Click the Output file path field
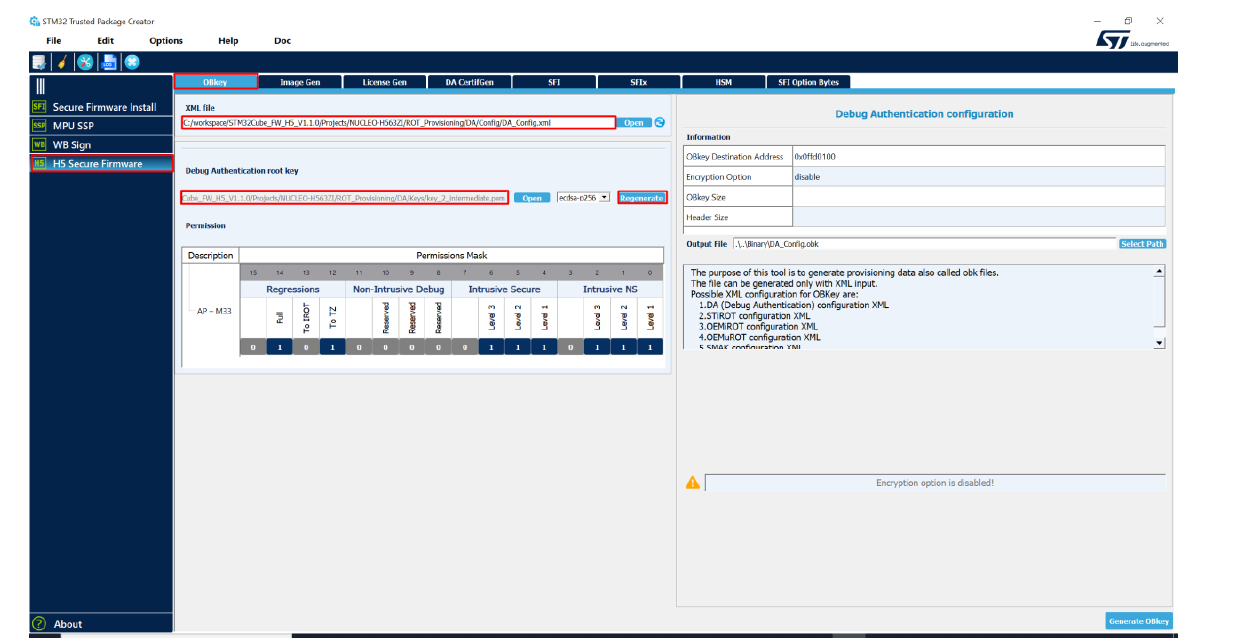The image size is (1233, 644). 923,243
